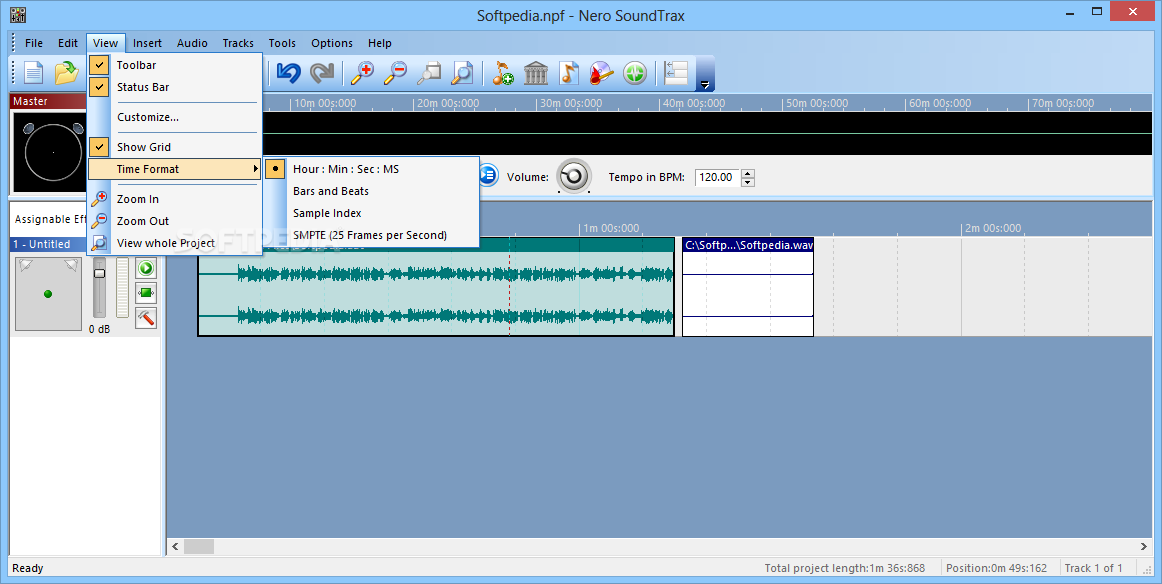Click the Open project folder icon
This screenshot has width=1162, height=584.
pos(67,73)
